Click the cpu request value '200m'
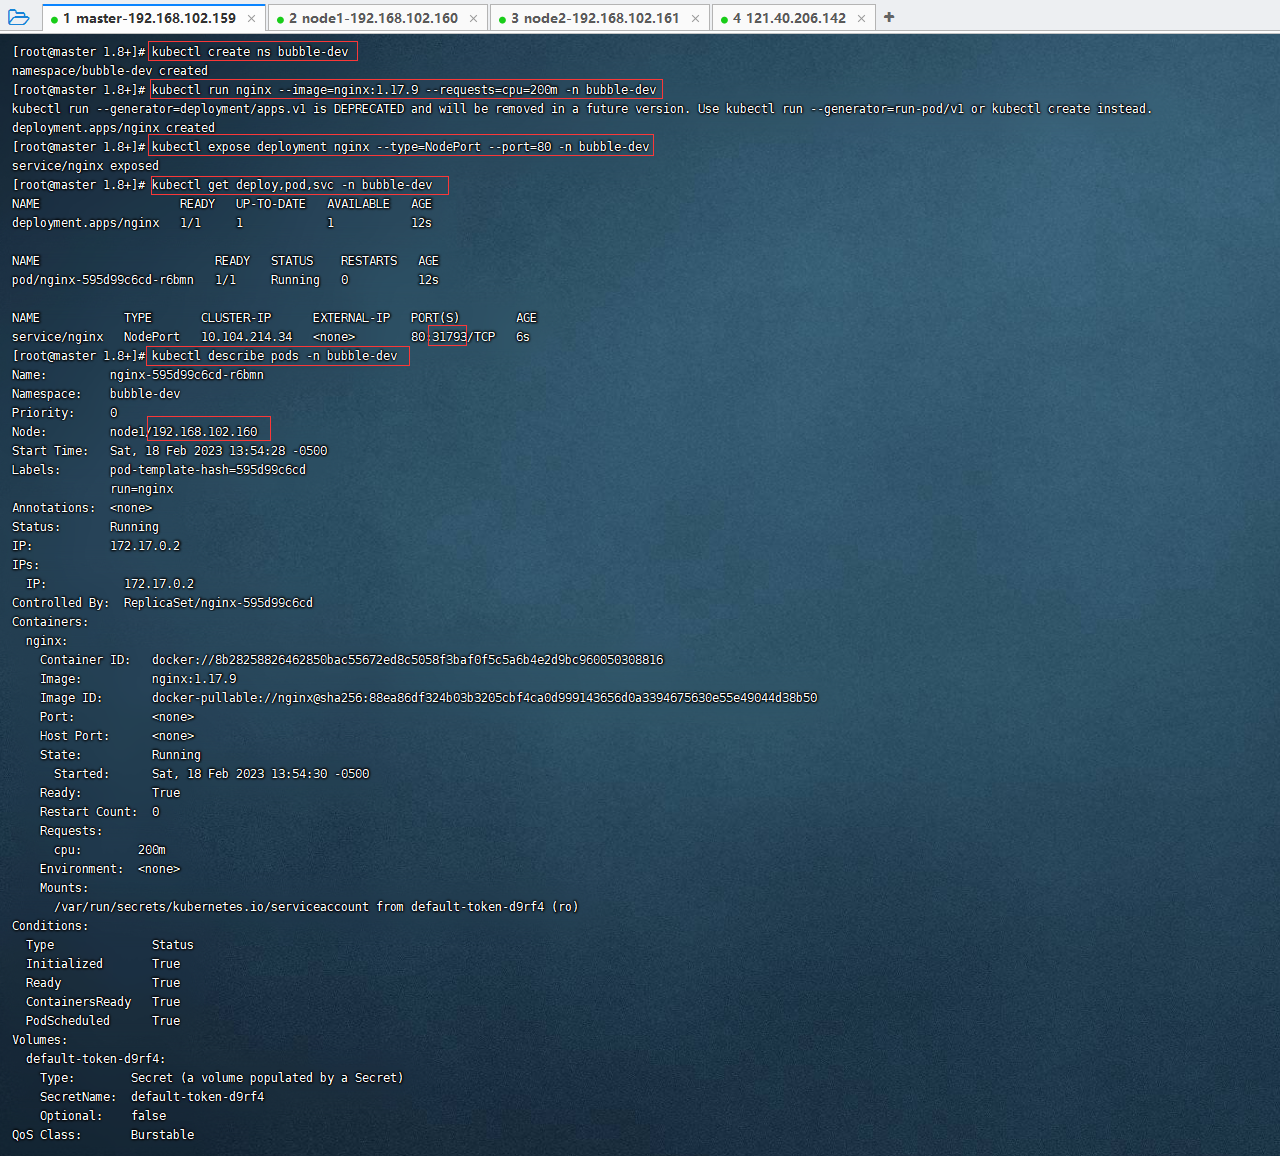The image size is (1280, 1156). click(152, 850)
